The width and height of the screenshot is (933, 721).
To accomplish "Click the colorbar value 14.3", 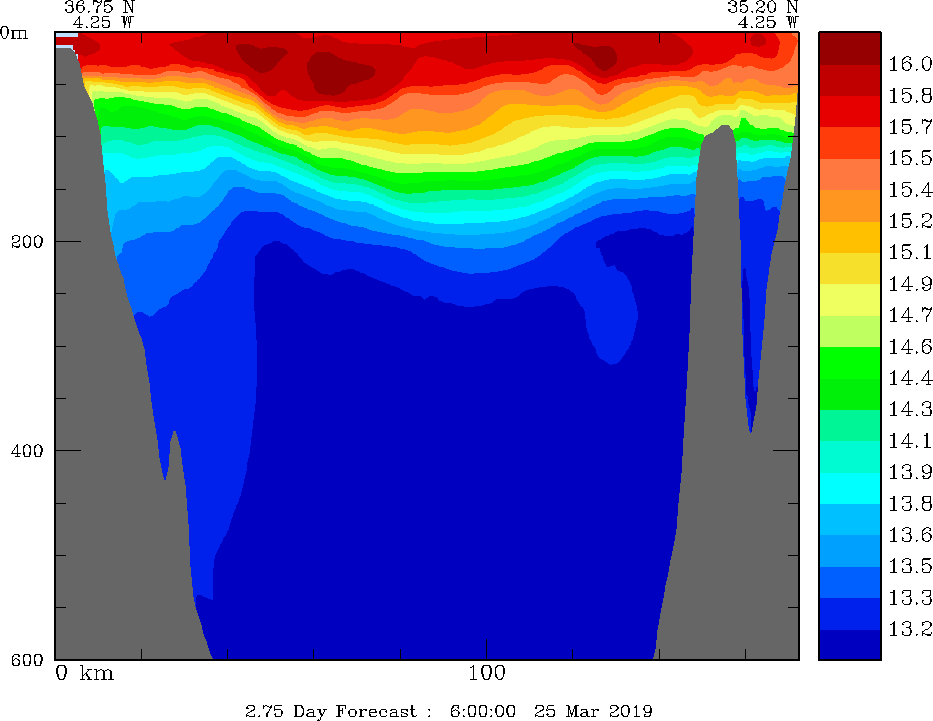I will coord(910,410).
